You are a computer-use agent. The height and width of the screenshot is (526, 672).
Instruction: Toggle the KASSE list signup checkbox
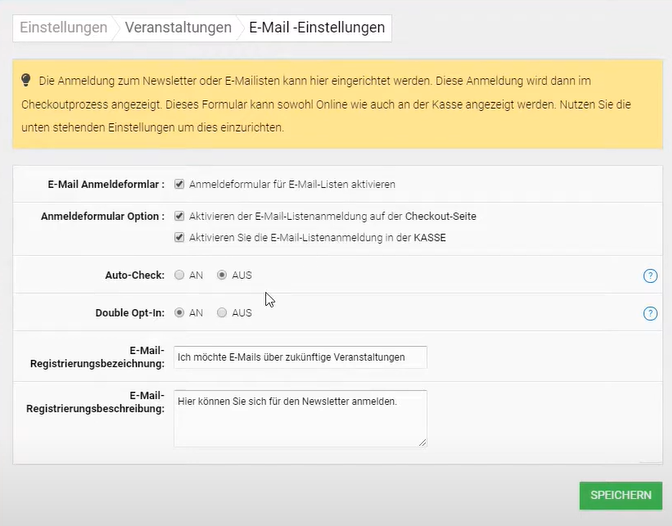click(179, 237)
